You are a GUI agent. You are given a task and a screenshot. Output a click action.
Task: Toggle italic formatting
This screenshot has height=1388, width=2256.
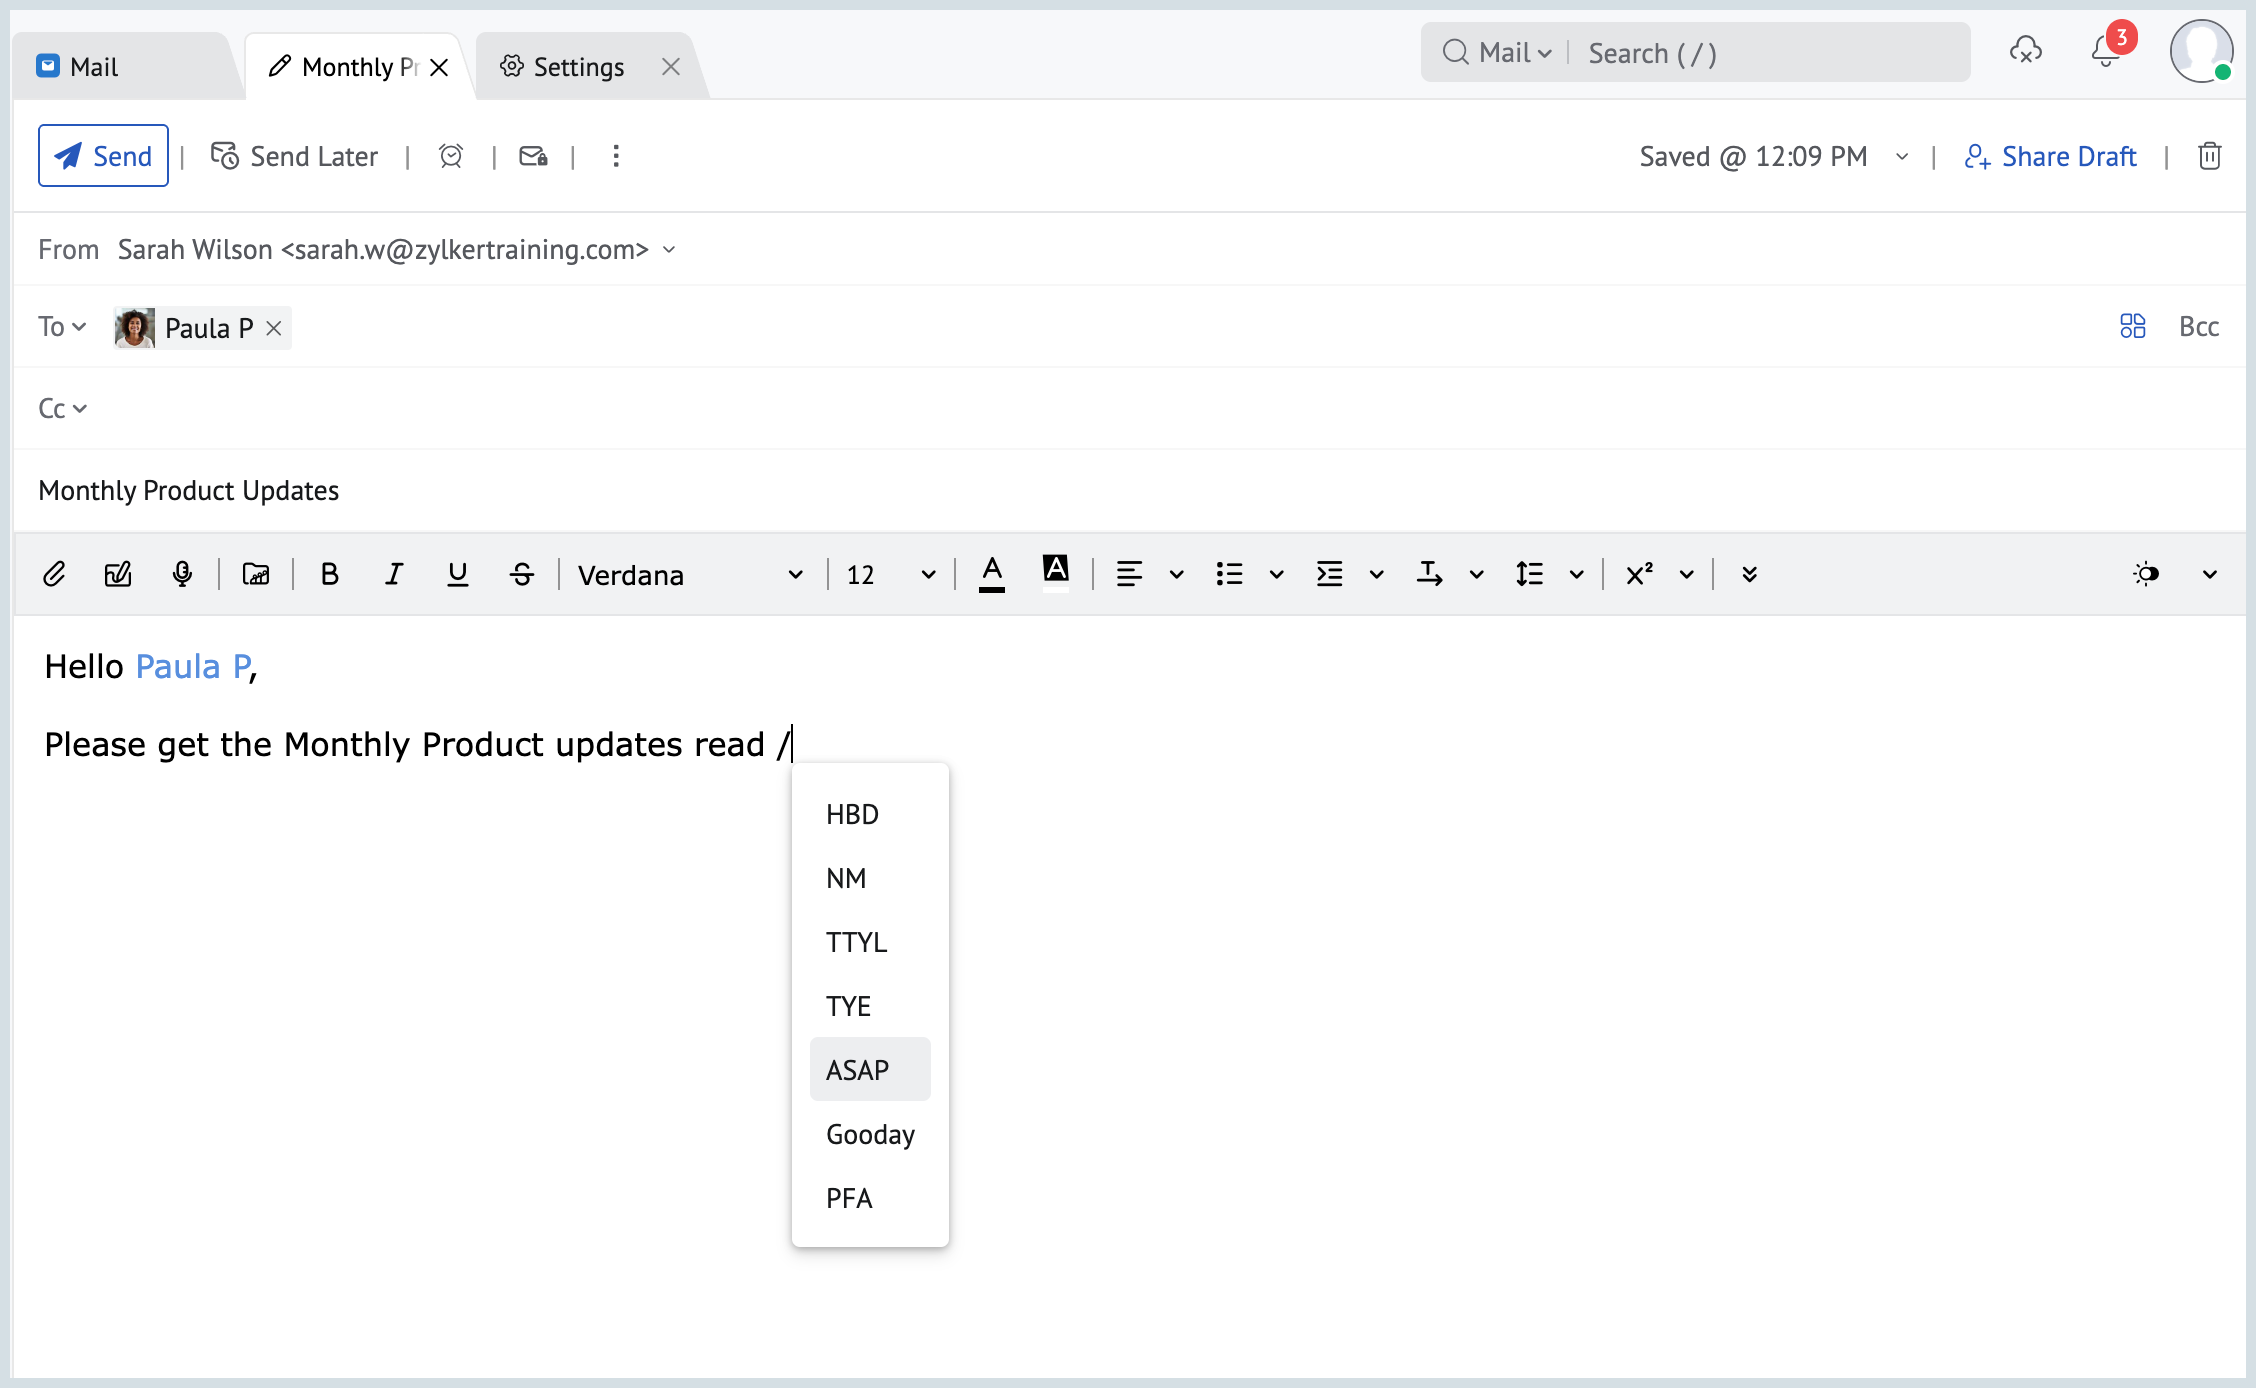tap(393, 574)
